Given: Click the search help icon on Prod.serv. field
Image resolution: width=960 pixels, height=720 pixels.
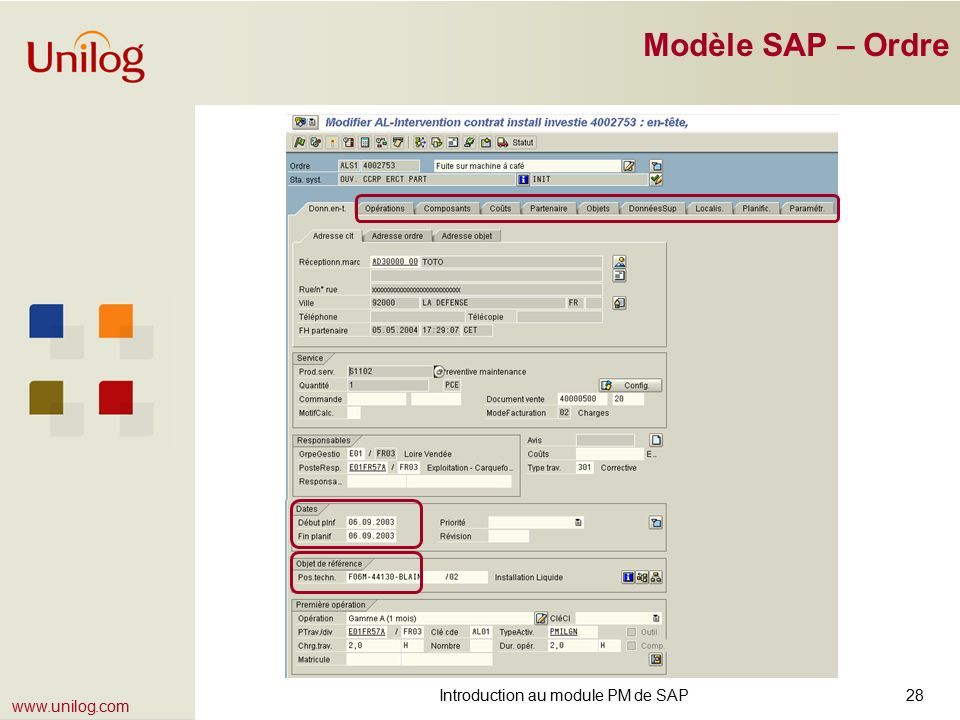Looking at the screenshot, I should [438, 372].
